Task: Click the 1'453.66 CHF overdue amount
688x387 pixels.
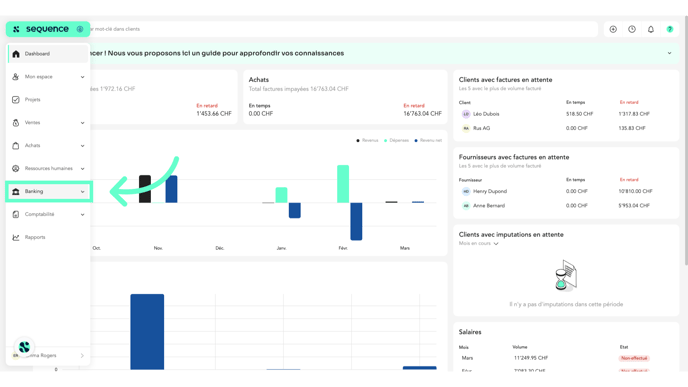Action: click(x=214, y=114)
